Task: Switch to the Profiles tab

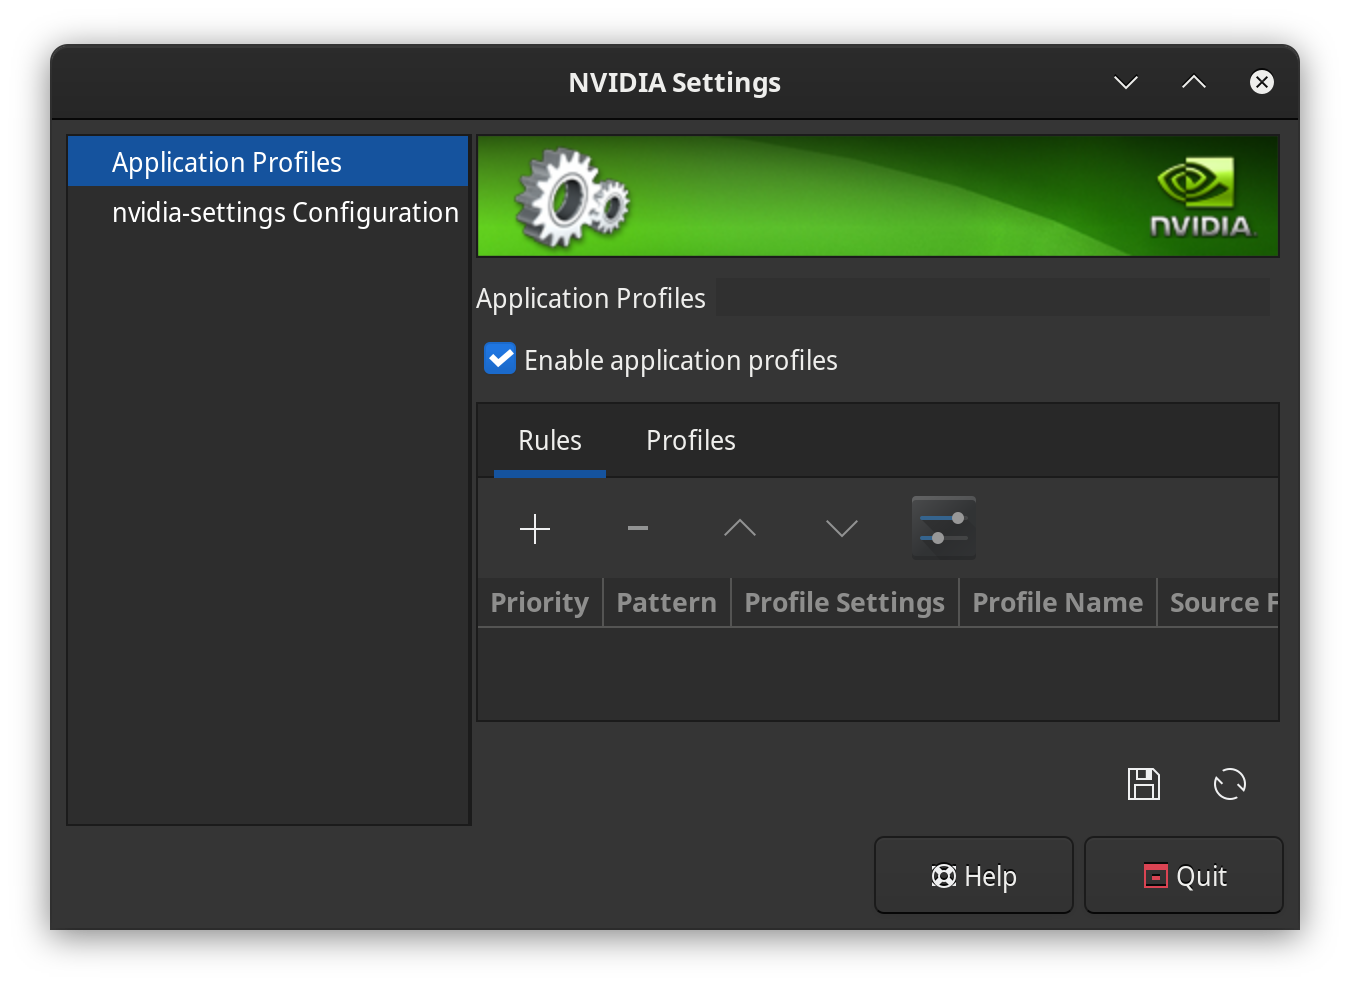Action: [x=690, y=441]
